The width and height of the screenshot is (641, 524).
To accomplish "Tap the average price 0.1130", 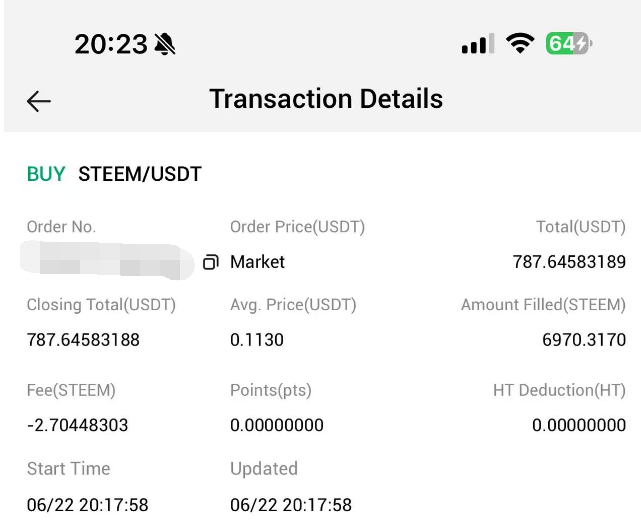I will pyautogui.click(x=257, y=340).
